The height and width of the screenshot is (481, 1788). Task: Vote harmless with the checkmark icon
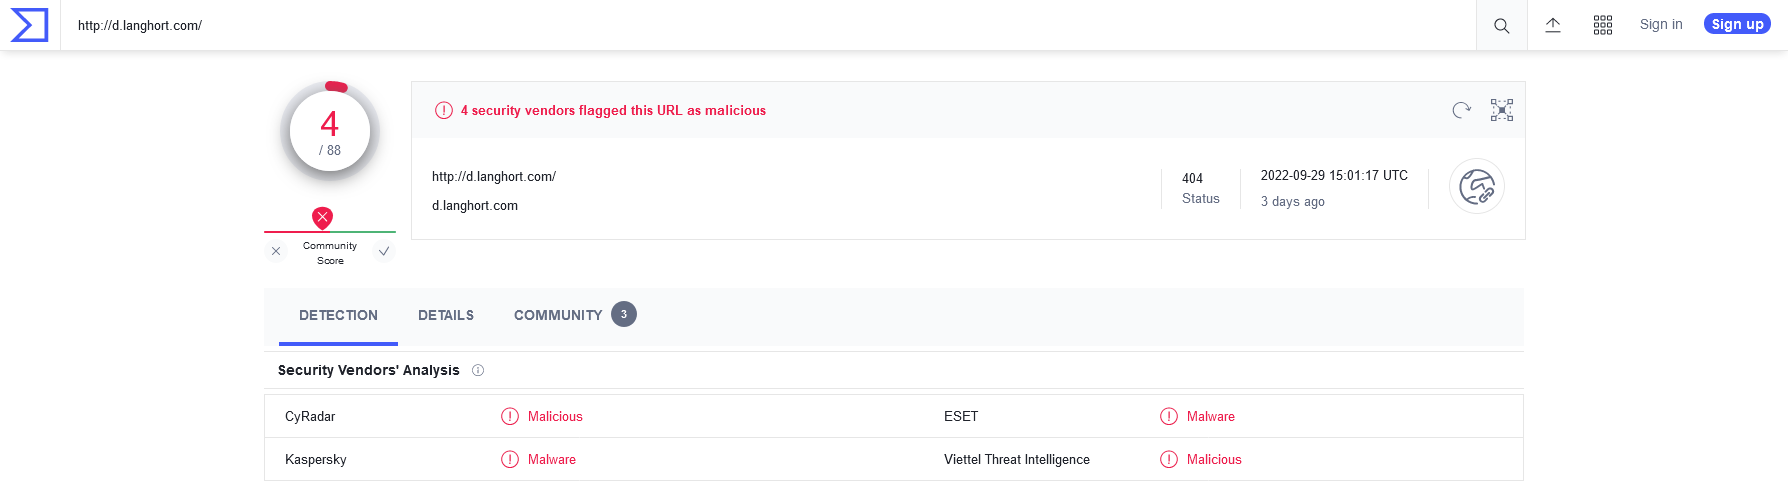384,252
